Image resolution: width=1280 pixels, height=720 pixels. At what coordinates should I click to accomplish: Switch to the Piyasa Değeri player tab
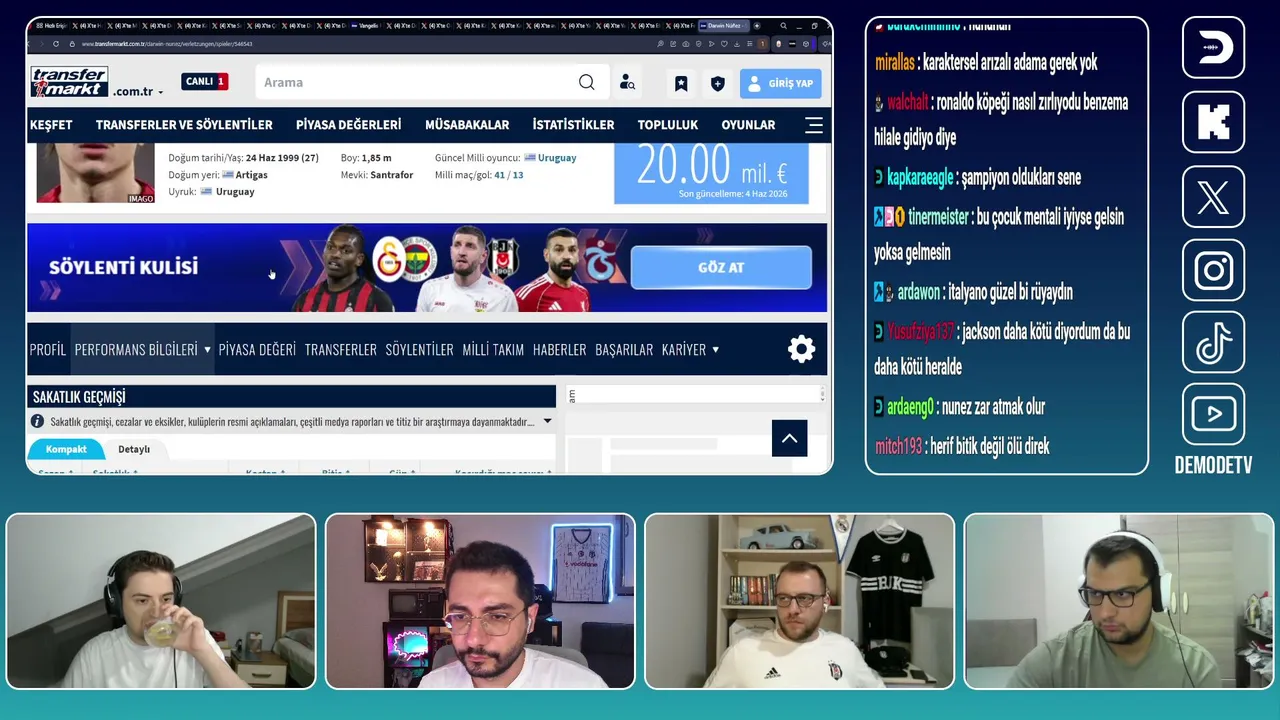[257, 349]
